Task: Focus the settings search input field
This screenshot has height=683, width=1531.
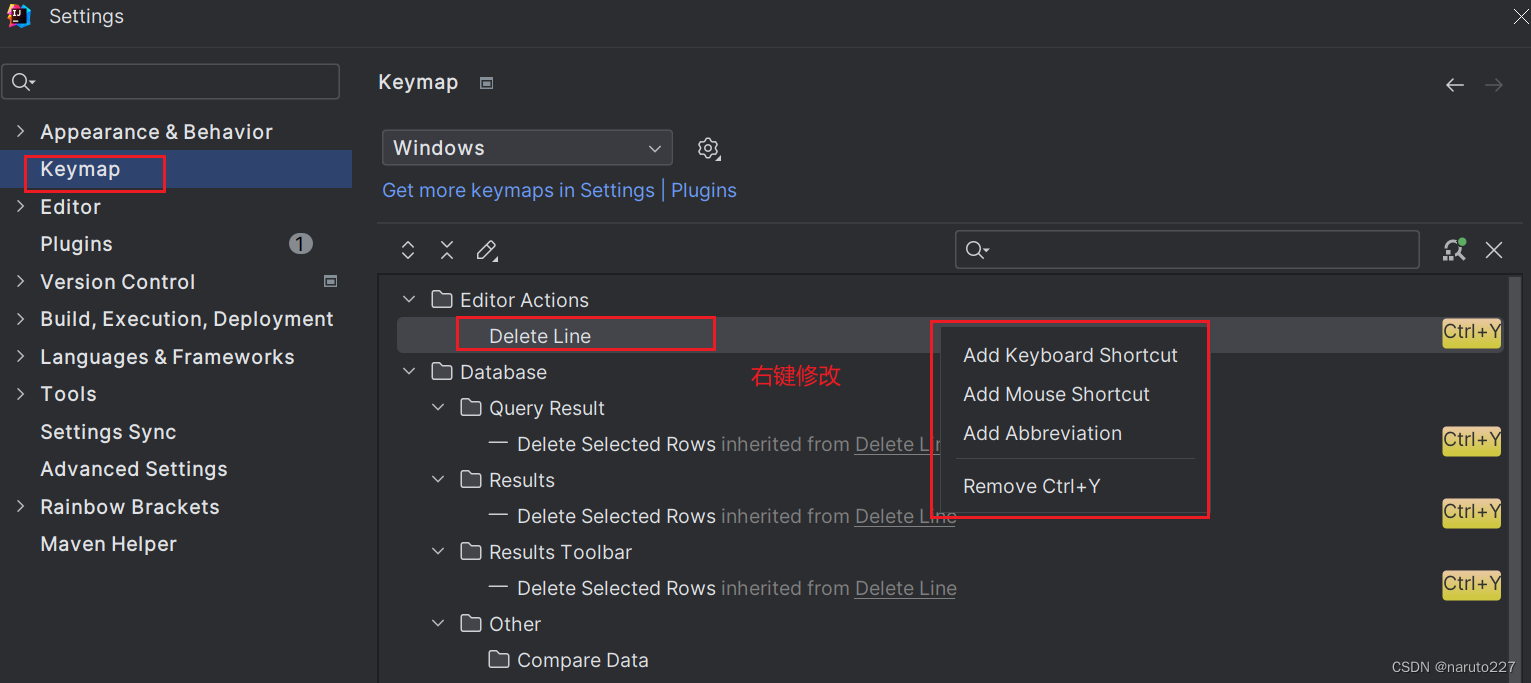Action: (171, 82)
